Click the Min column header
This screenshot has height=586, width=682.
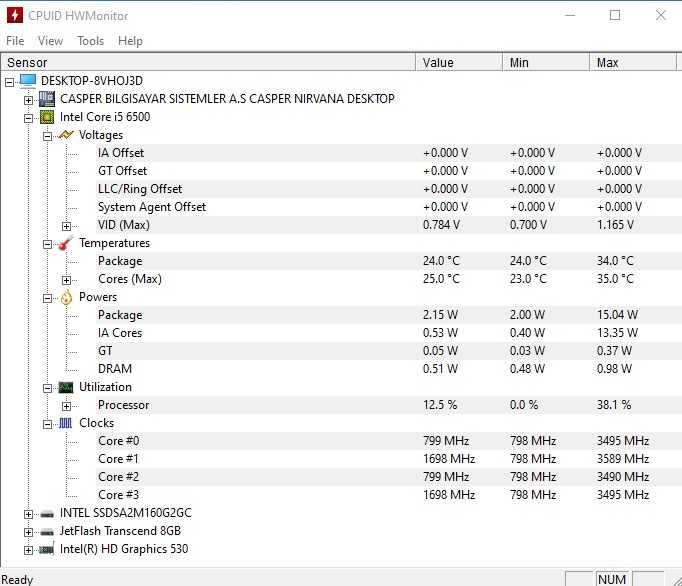coord(546,62)
